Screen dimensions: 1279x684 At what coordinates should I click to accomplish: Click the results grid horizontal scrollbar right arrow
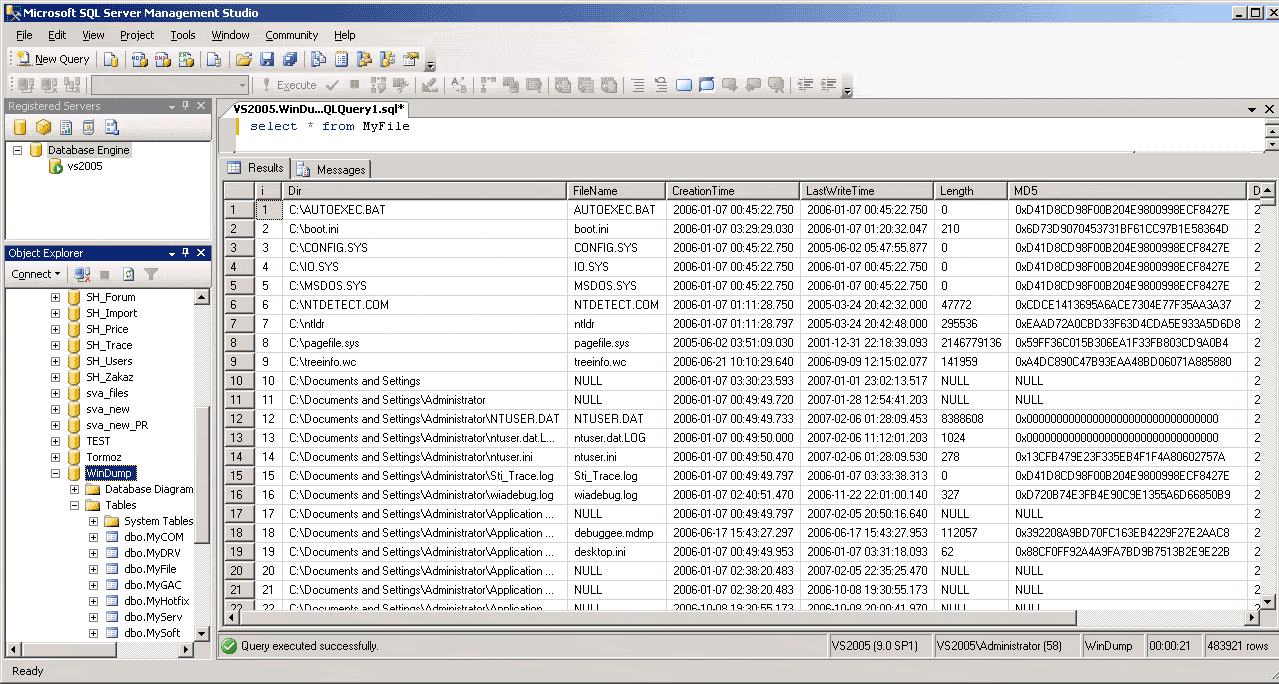[x=1254, y=617]
